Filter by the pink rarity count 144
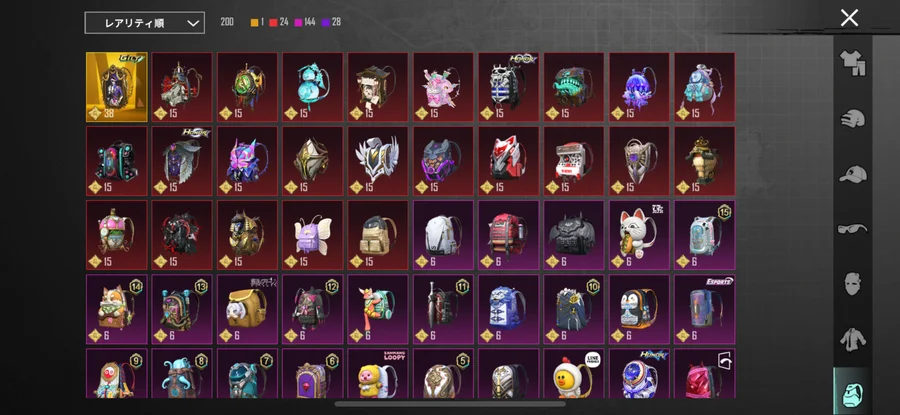The image size is (900, 415). (305, 22)
